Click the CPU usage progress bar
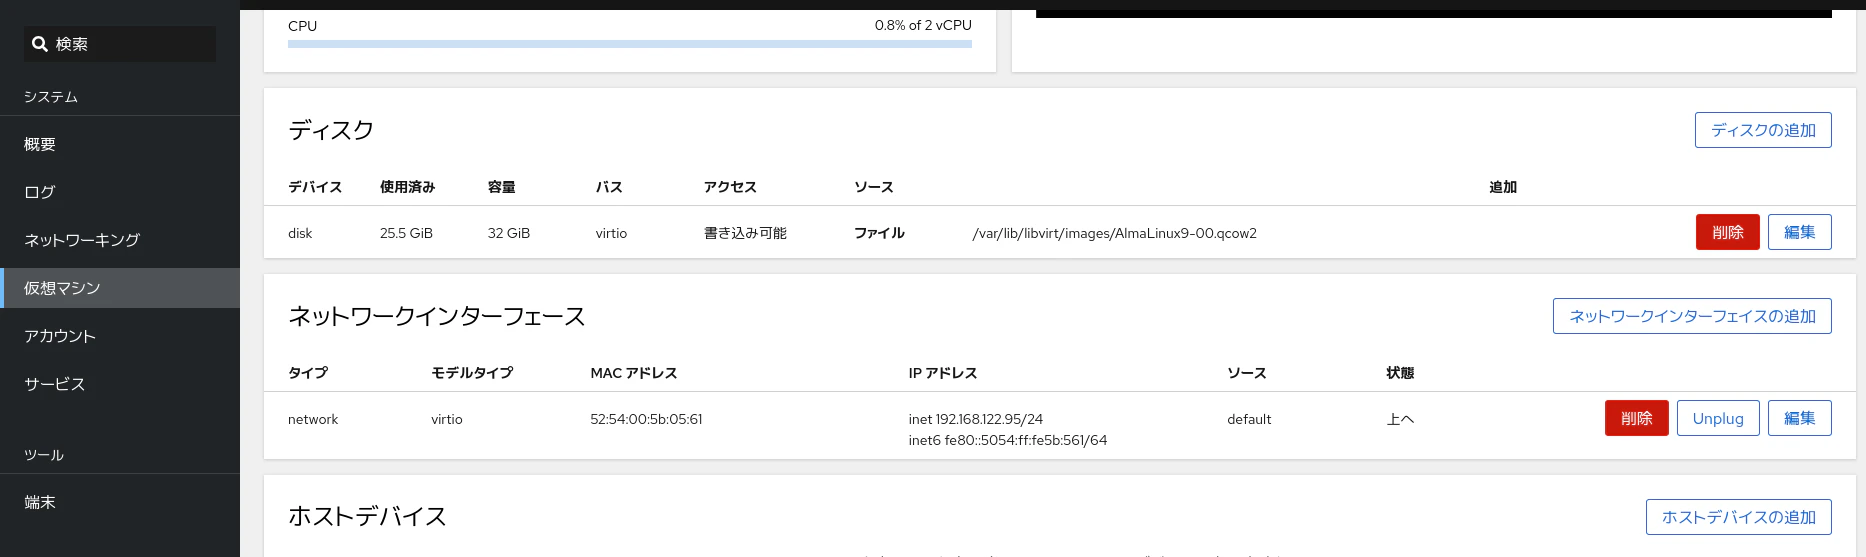1866x557 pixels. pos(630,44)
